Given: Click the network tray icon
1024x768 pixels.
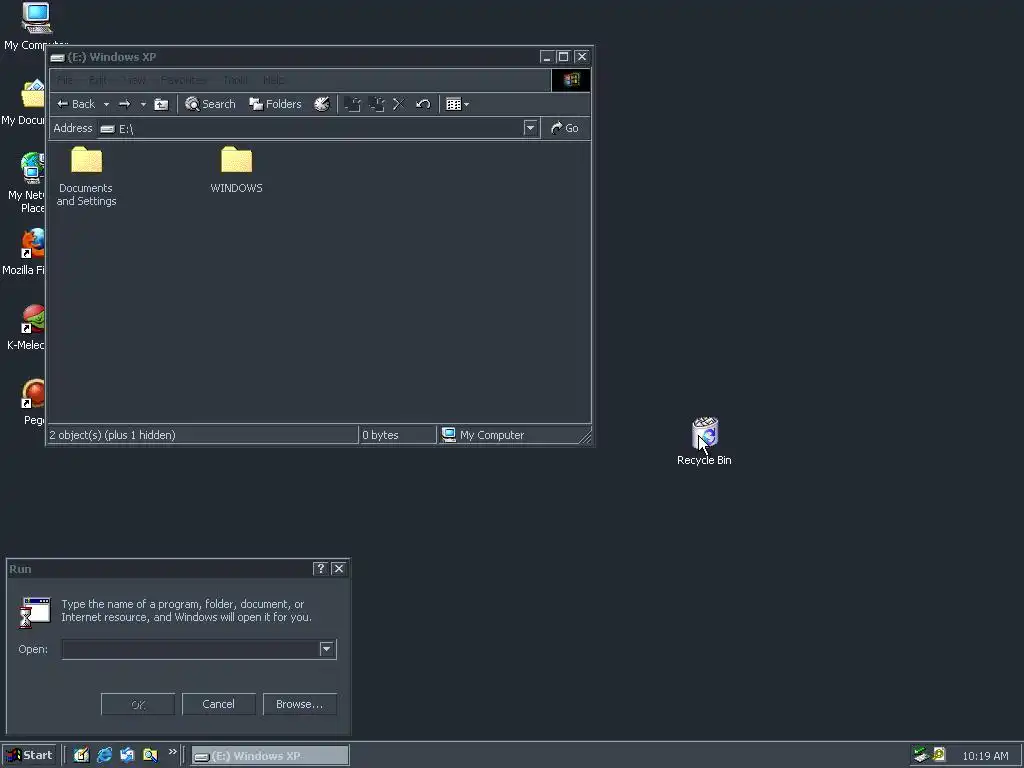Looking at the screenshot, I should point(921,756).
